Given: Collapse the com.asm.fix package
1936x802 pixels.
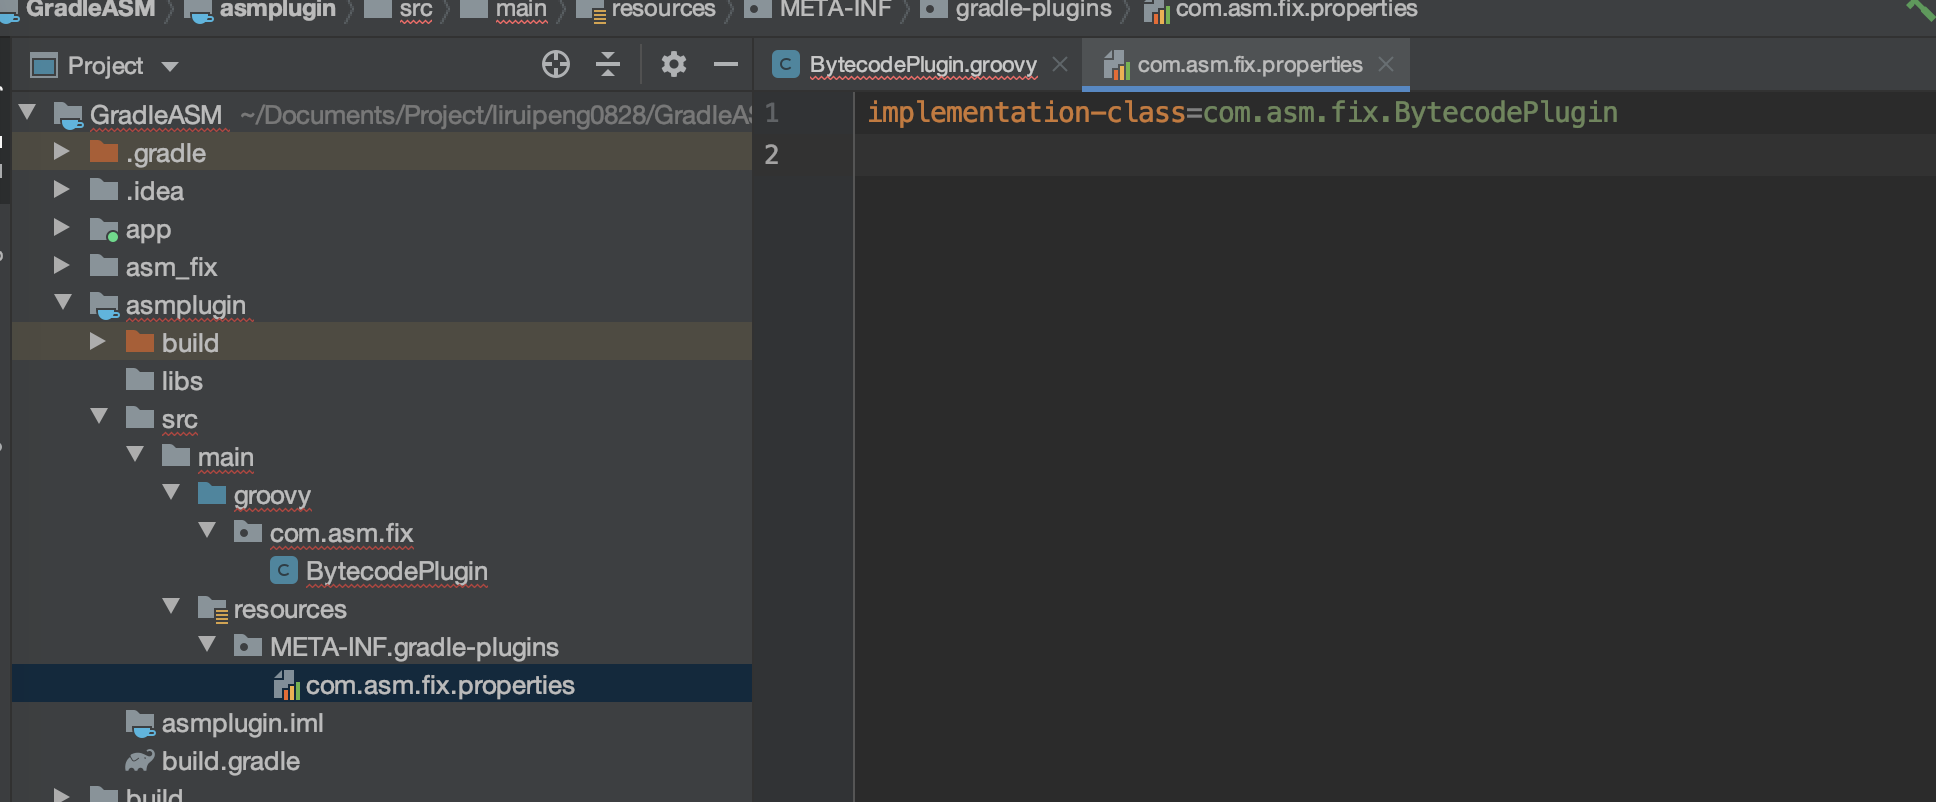Looking at the screenshot, I should pos(207,530).
